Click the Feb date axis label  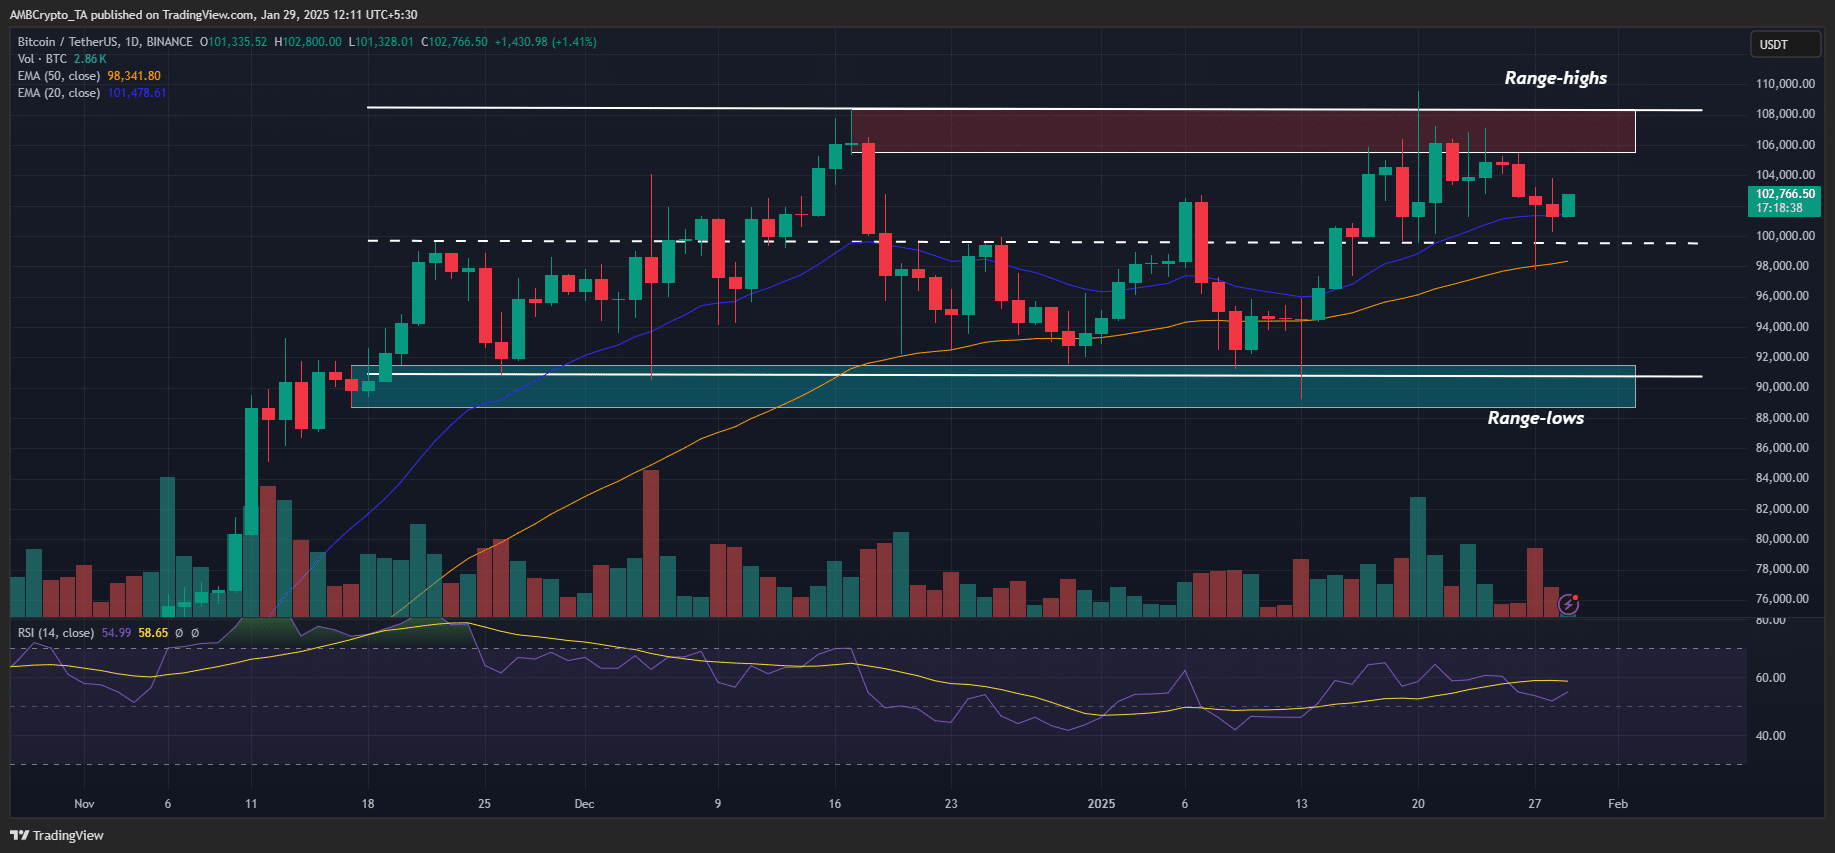pos(1618,804)
